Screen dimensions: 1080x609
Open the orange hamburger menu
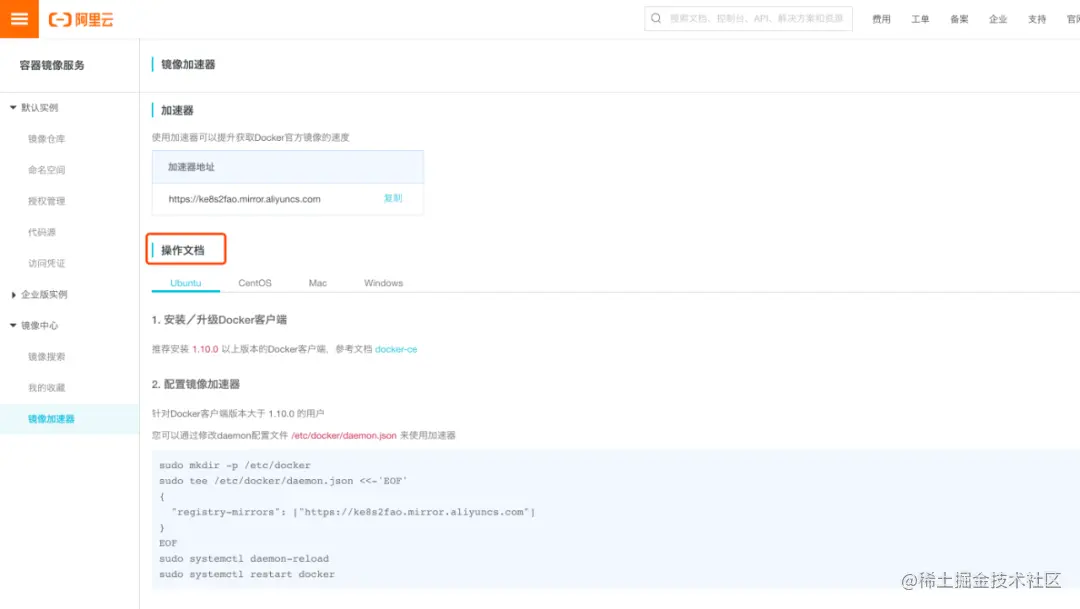[19, 19]
